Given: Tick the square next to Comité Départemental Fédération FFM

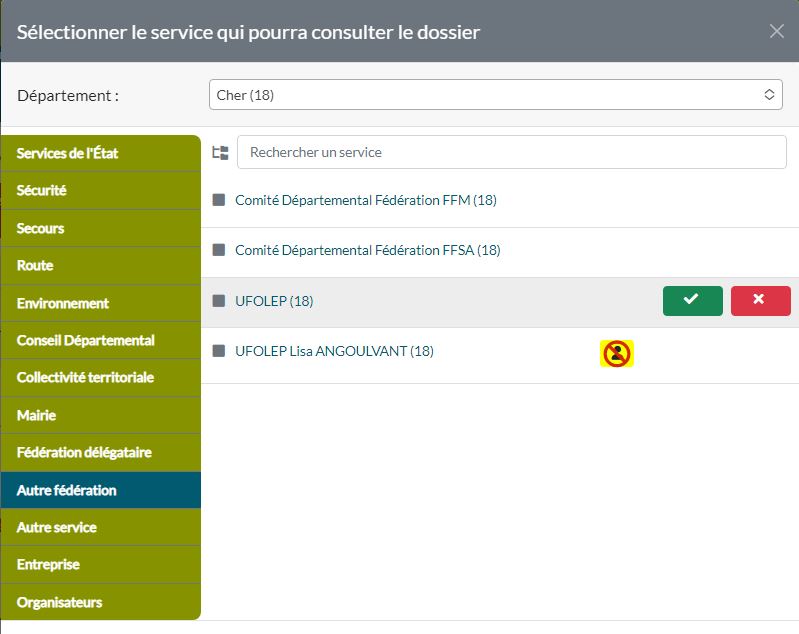Looking at the screenshot, I should [219, 200].
